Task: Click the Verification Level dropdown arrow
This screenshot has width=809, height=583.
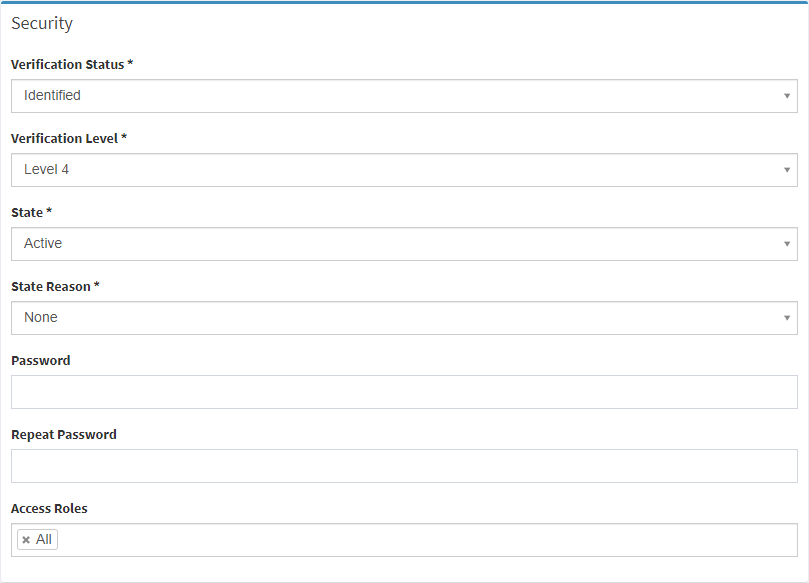Action: 787,170
